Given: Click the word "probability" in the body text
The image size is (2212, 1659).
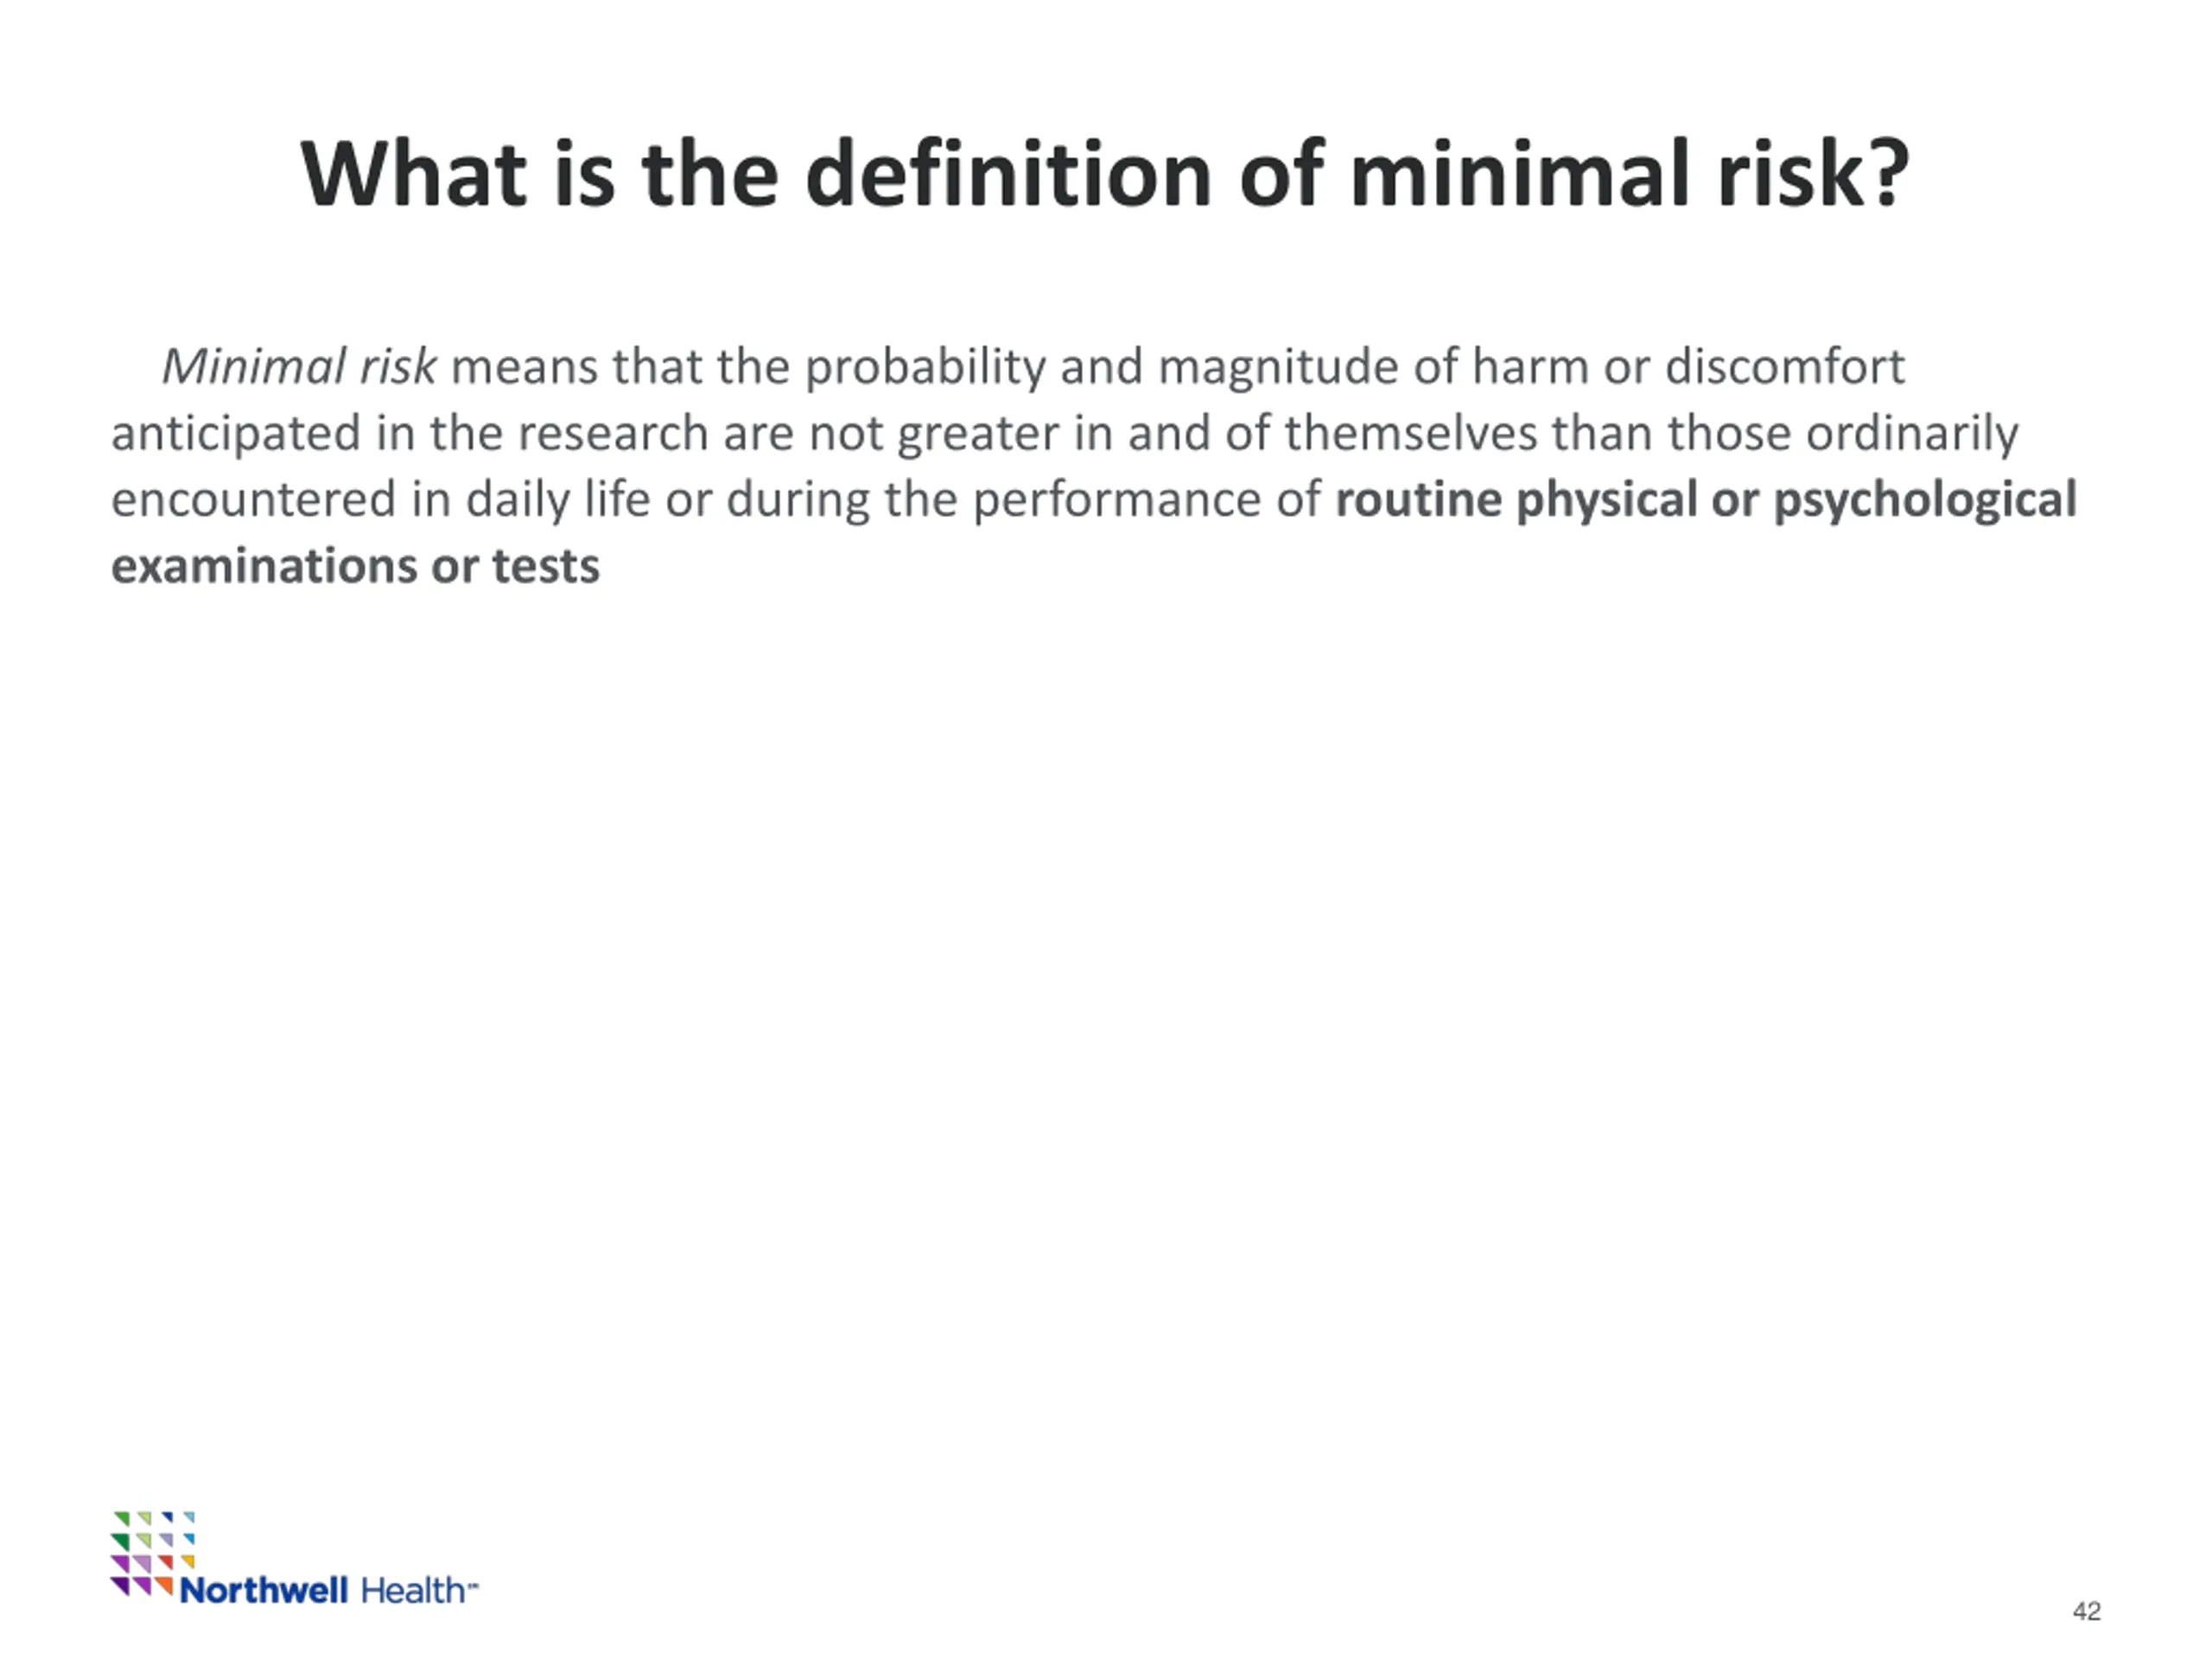Looking at the screenshot, I should pyautogui.click(x=925, y=367).
